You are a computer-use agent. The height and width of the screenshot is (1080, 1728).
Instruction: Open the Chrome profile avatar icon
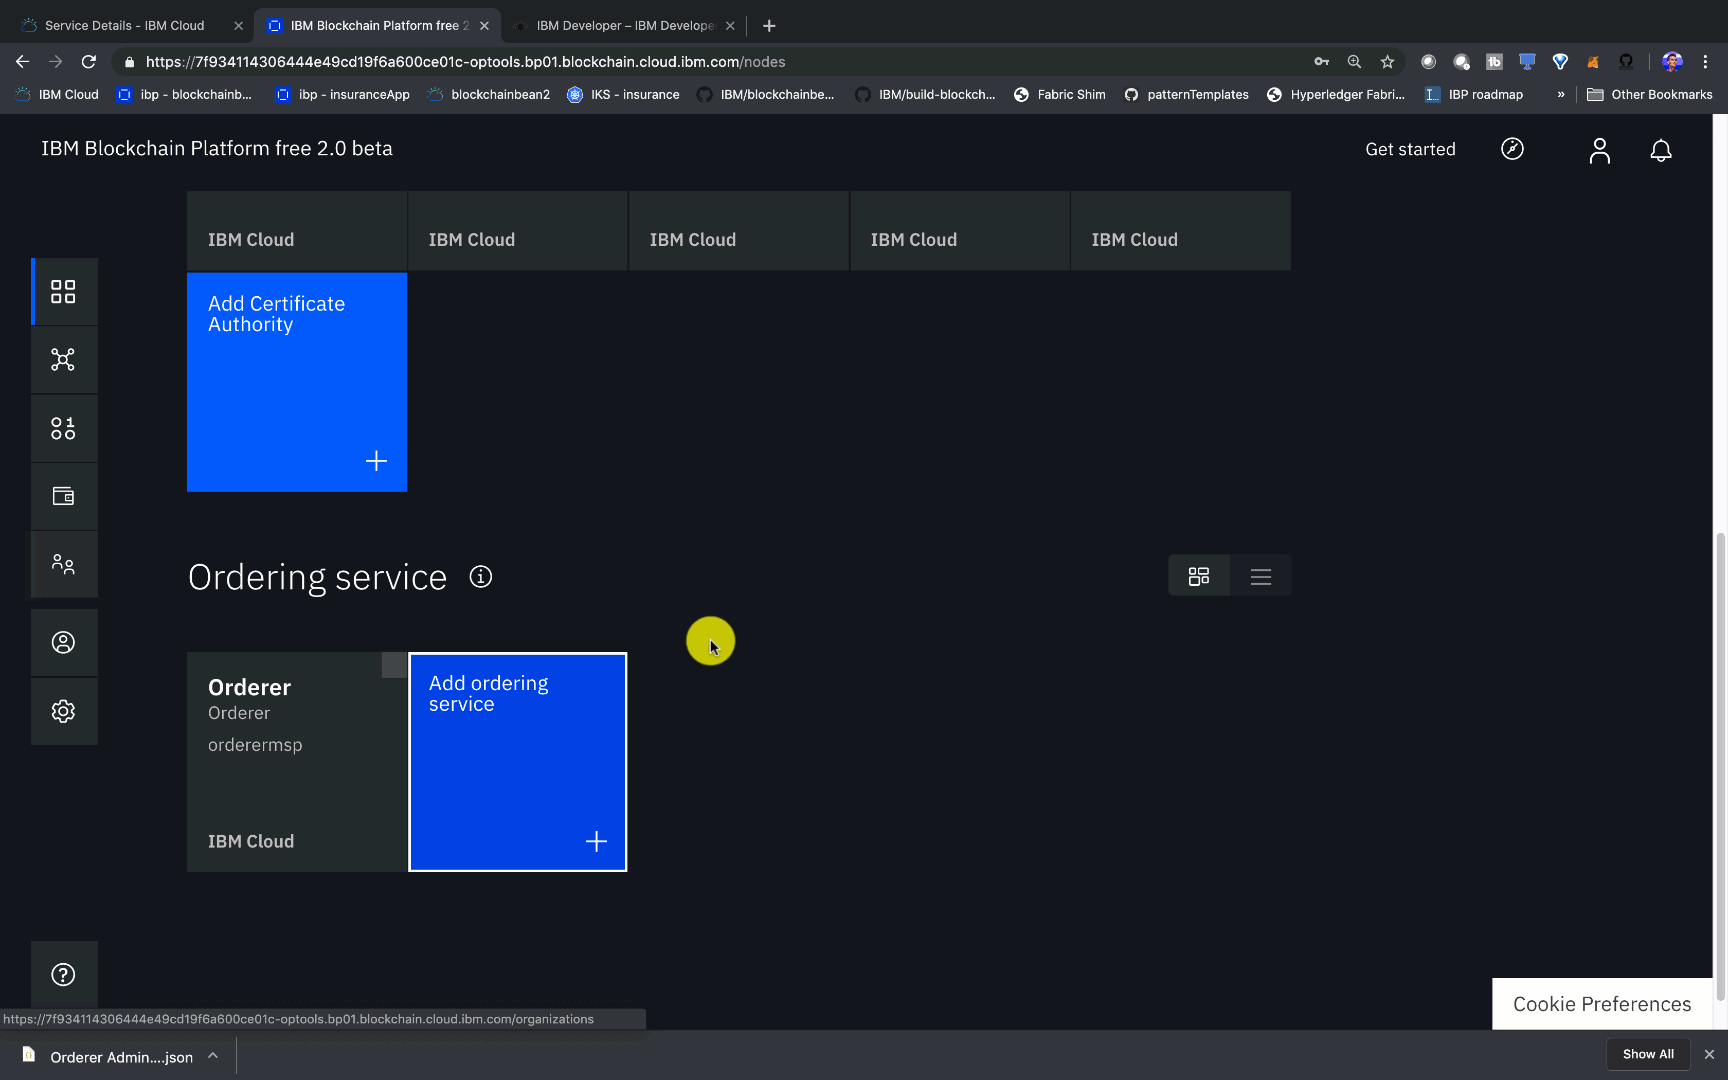pos(1672,62)
